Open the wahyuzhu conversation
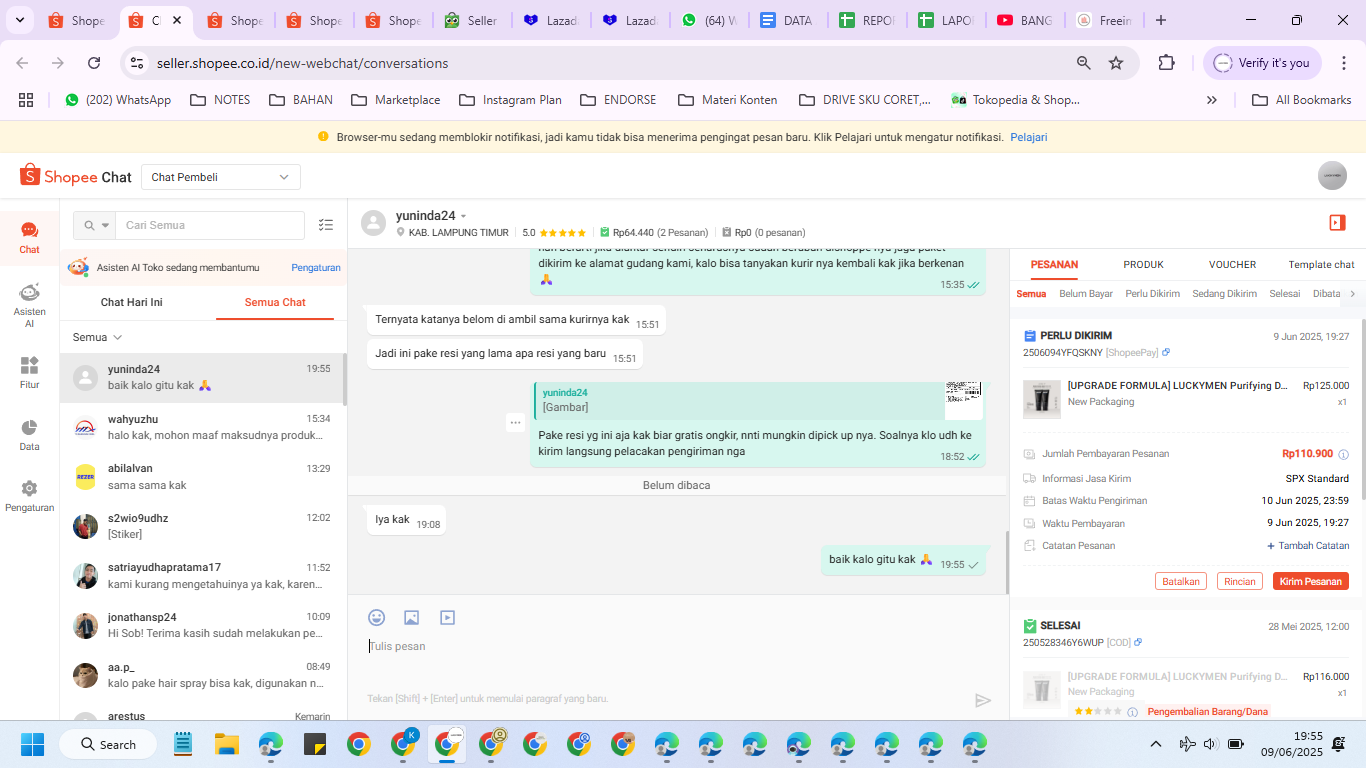Screen dimensions: 1366x768 [203, 427]
